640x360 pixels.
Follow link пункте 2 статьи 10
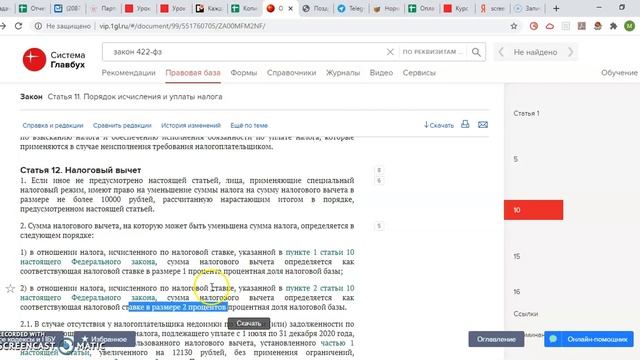(320, 288)
